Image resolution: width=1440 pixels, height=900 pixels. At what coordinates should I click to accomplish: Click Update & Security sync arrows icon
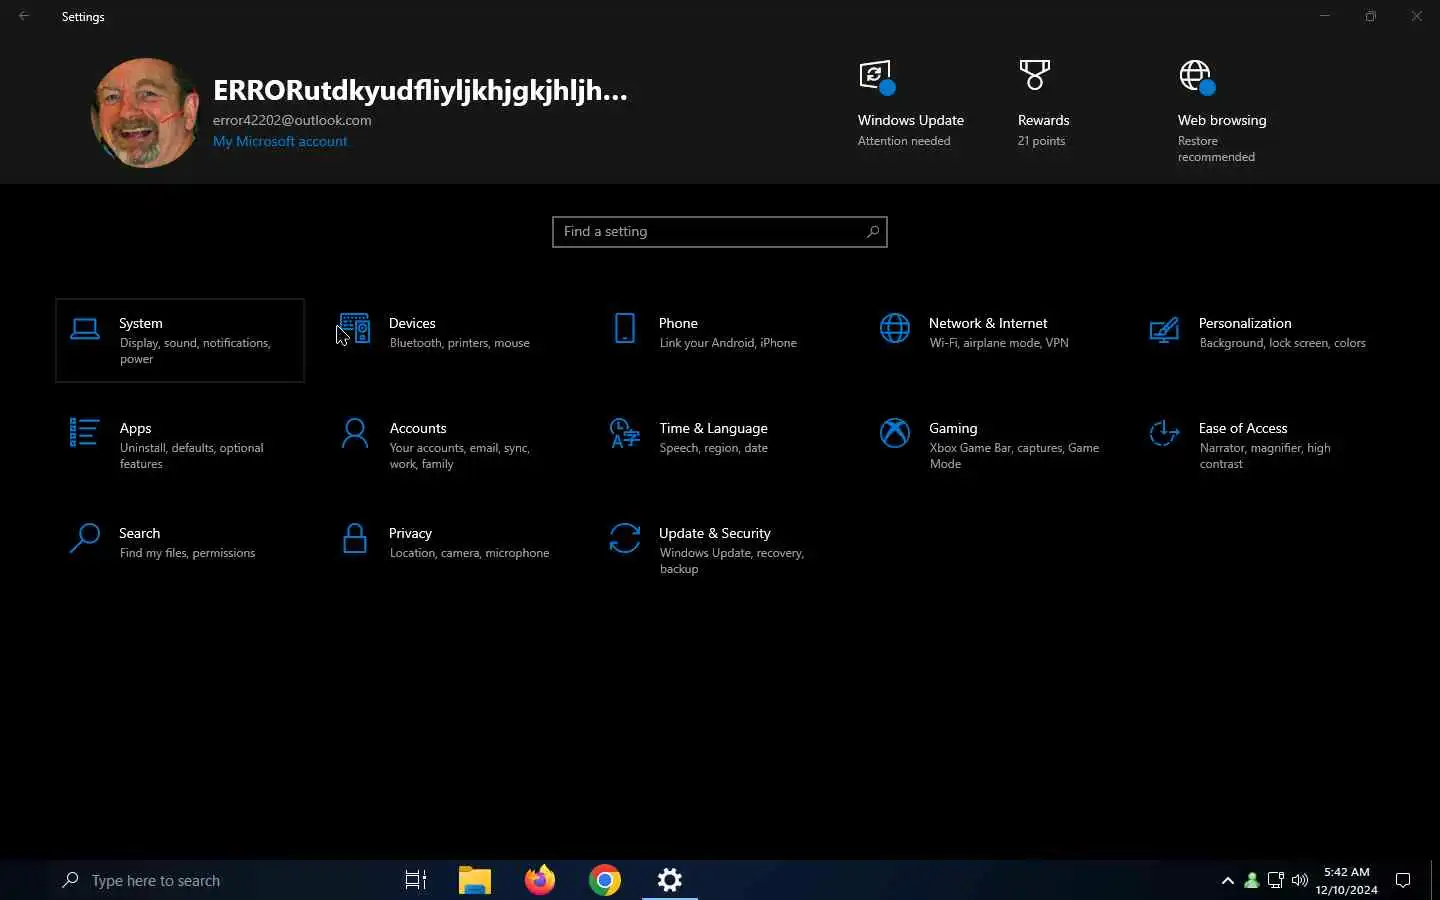click(x=625, y=538)
